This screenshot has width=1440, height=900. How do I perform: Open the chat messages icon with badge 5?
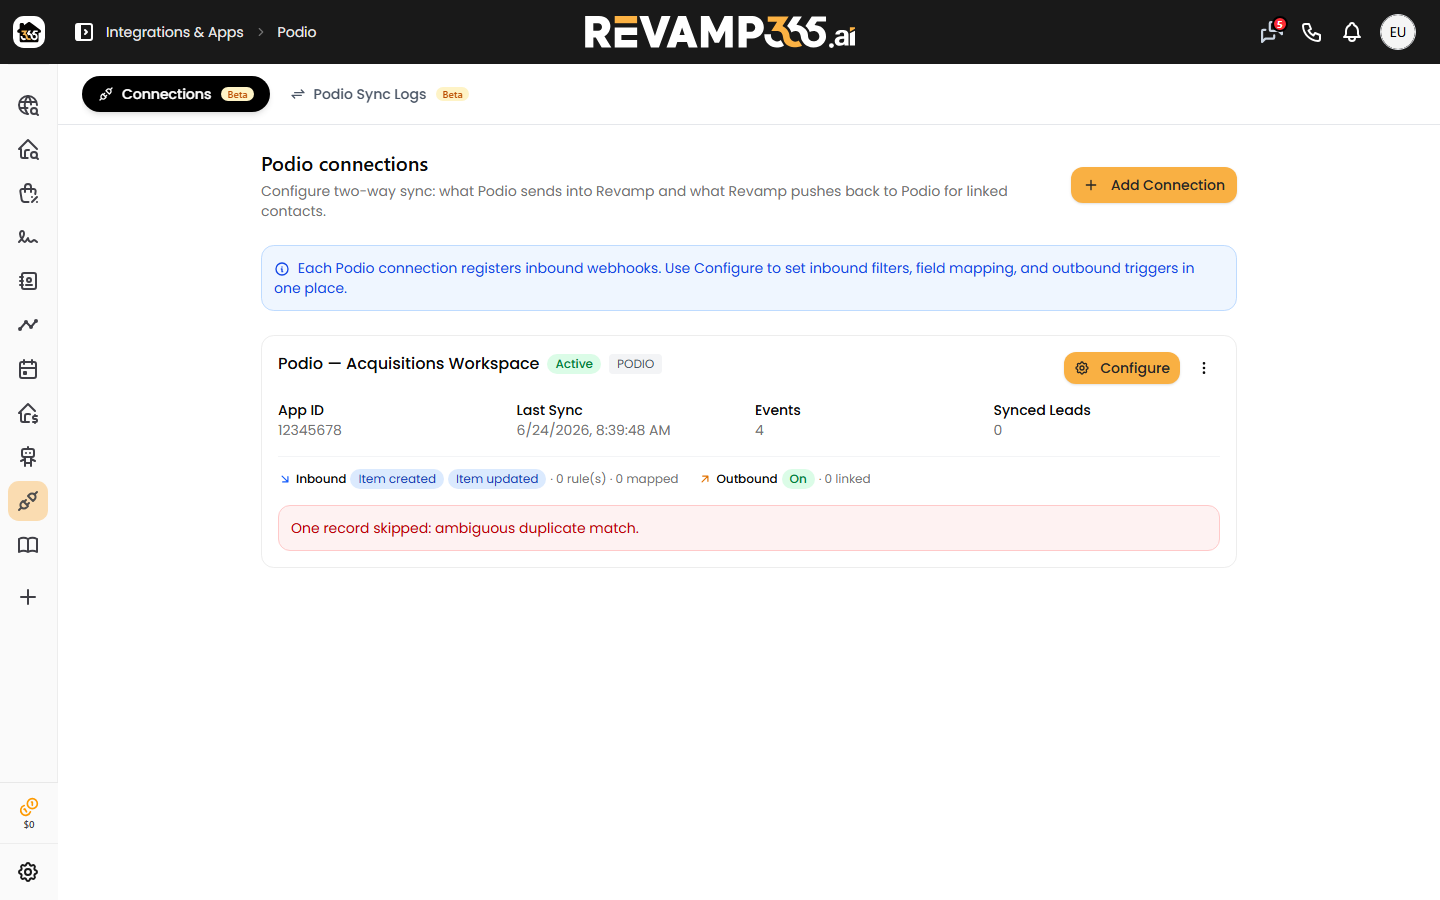coord(1272,32)
